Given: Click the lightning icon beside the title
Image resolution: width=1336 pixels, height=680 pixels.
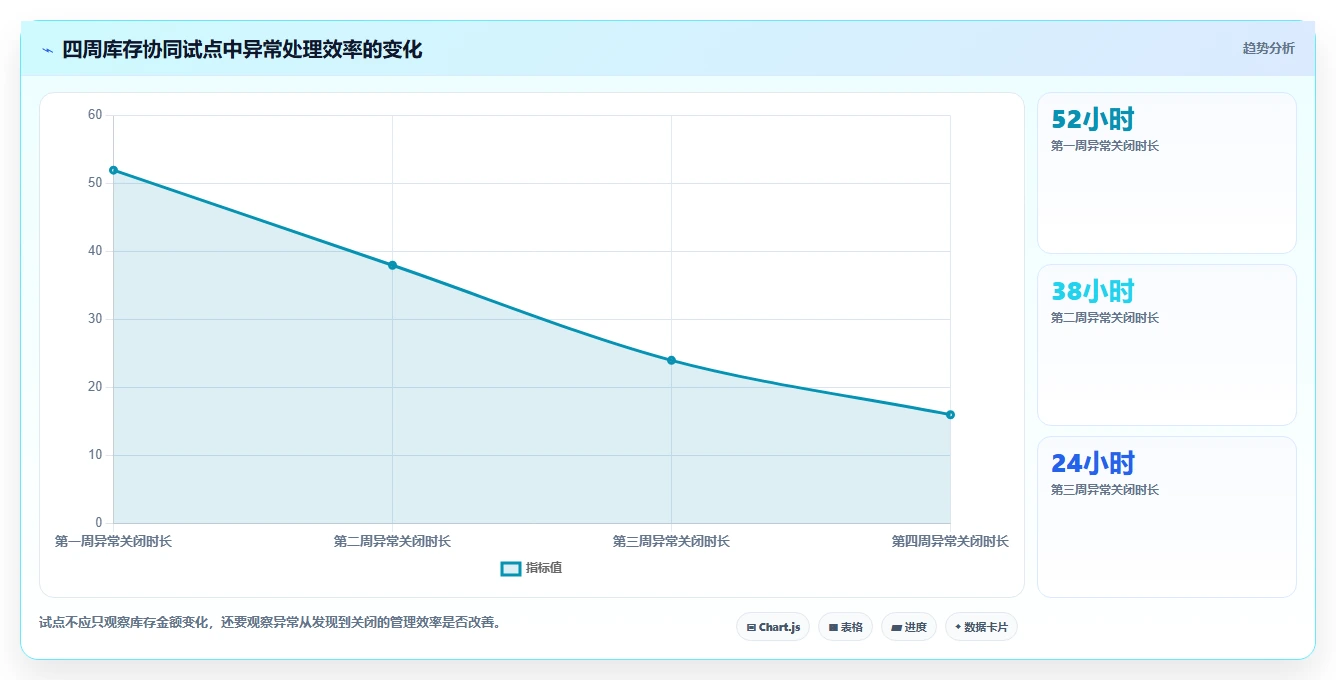Looking at the screenshot, I should coord(47,50).
